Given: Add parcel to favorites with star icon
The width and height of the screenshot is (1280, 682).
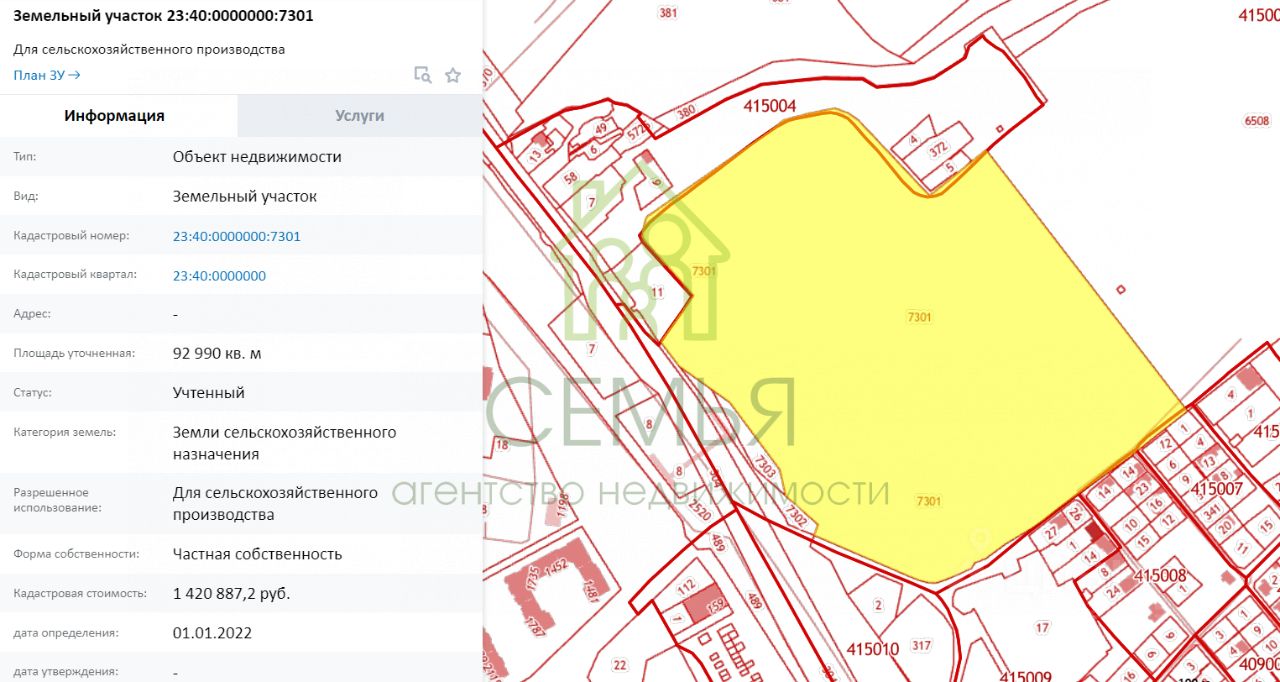Looking at the screenshot, I should pyautogui.click(x=453, y=75).
